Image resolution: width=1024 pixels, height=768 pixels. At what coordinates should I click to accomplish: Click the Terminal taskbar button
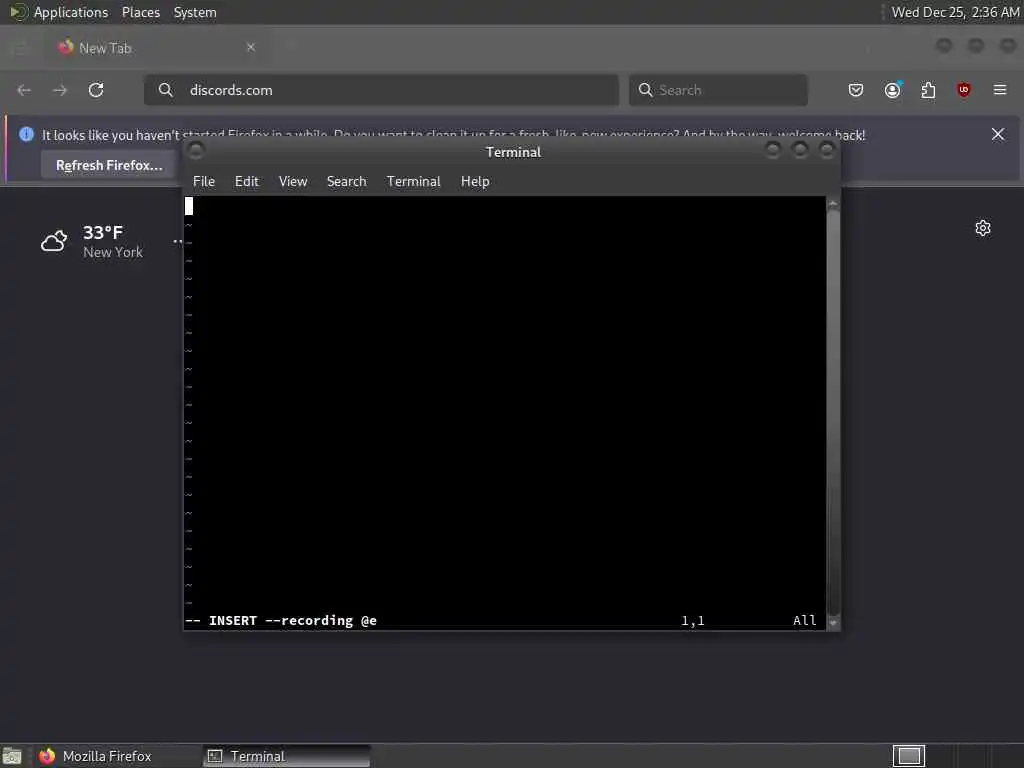[286, 756]
